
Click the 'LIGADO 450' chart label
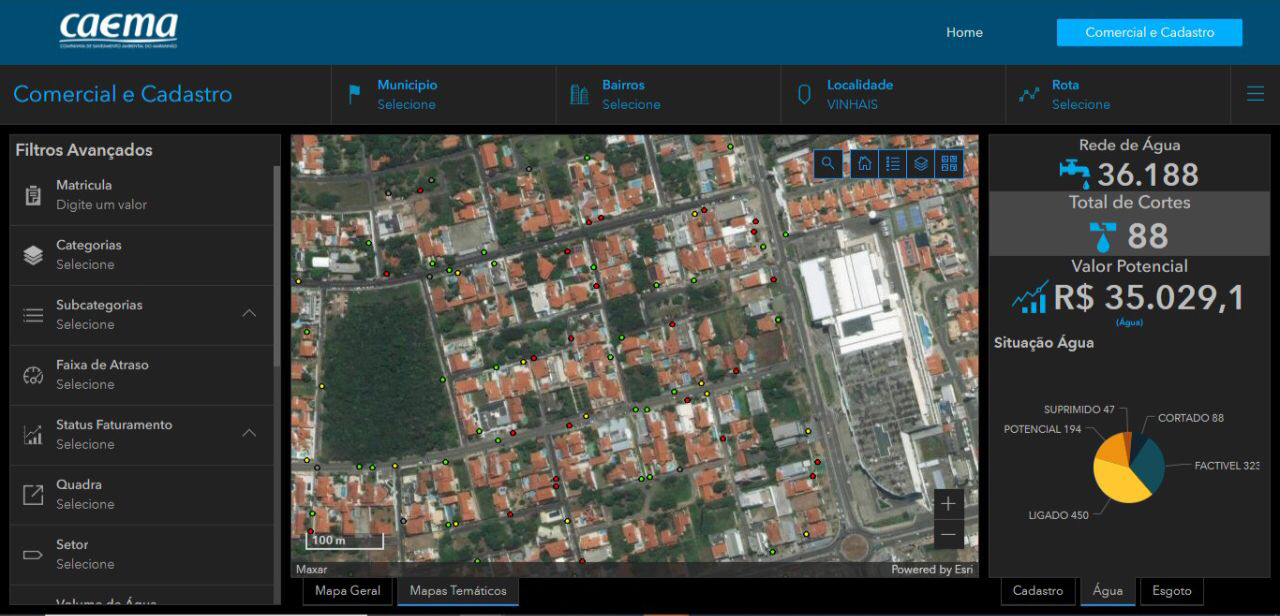(x=1058, y=515)
